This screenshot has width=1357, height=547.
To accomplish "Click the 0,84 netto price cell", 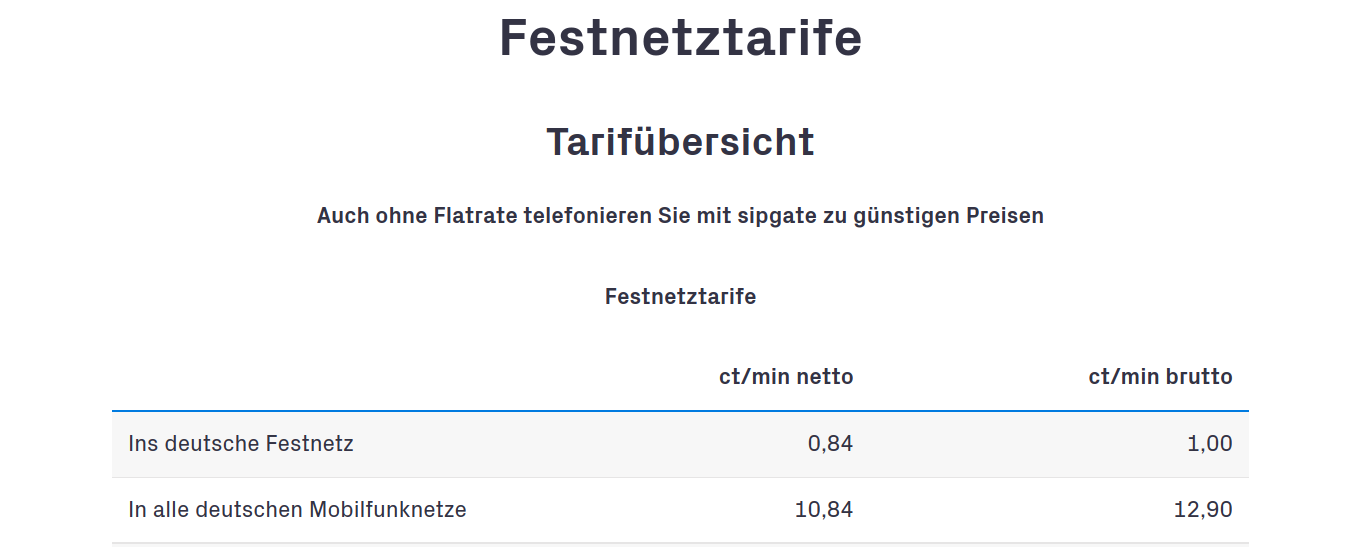I will pos(830,444).
